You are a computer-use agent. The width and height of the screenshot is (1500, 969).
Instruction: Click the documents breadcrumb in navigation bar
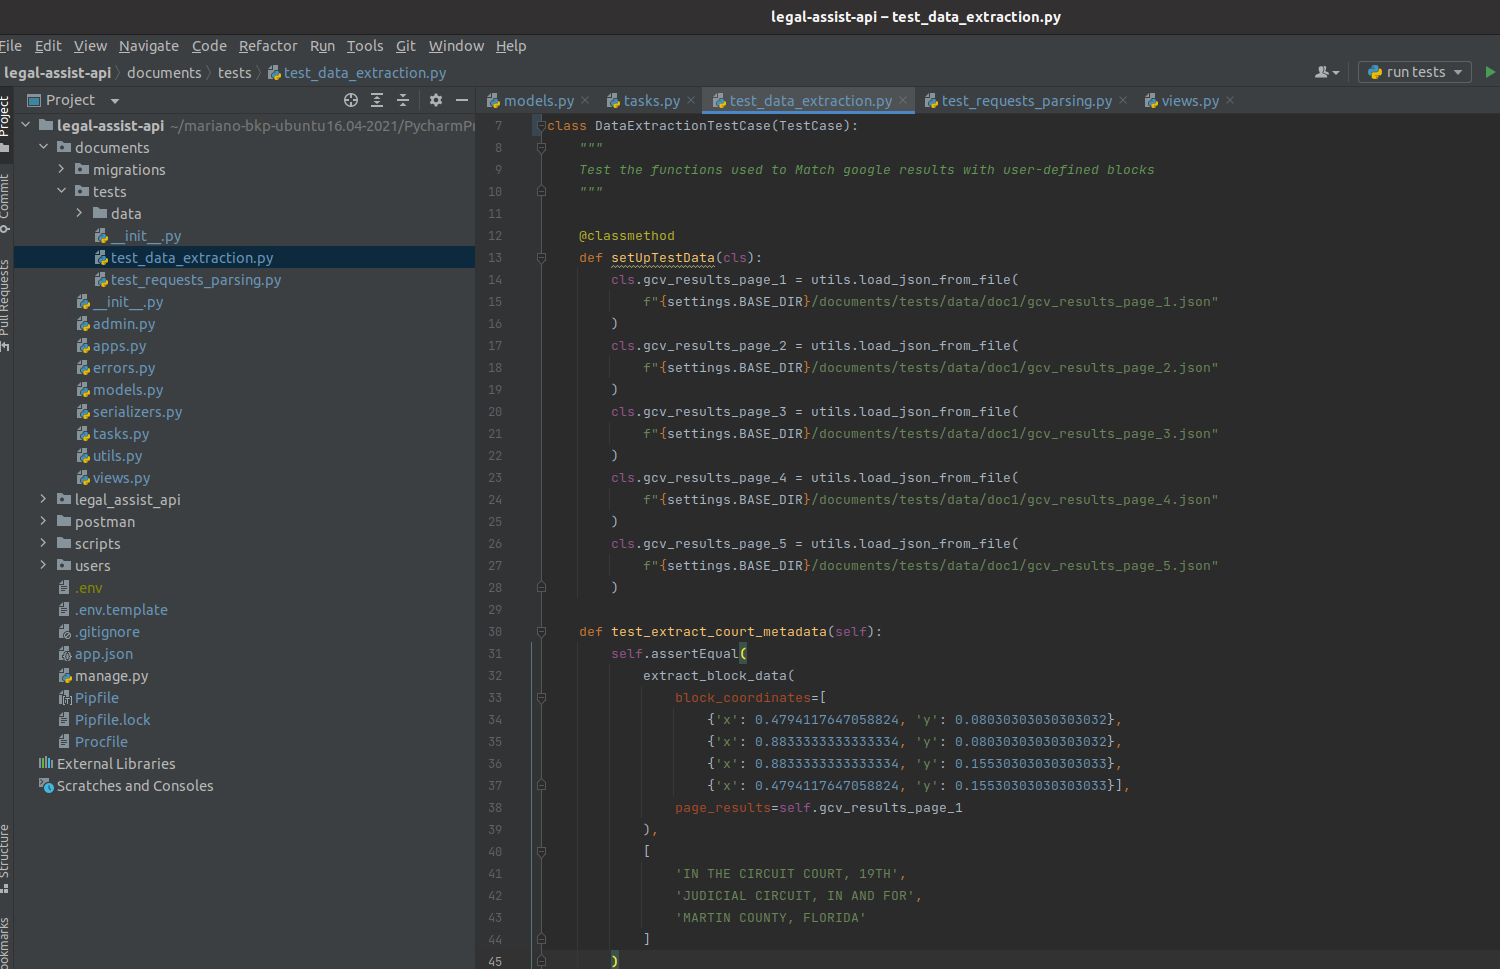point(164,73)
